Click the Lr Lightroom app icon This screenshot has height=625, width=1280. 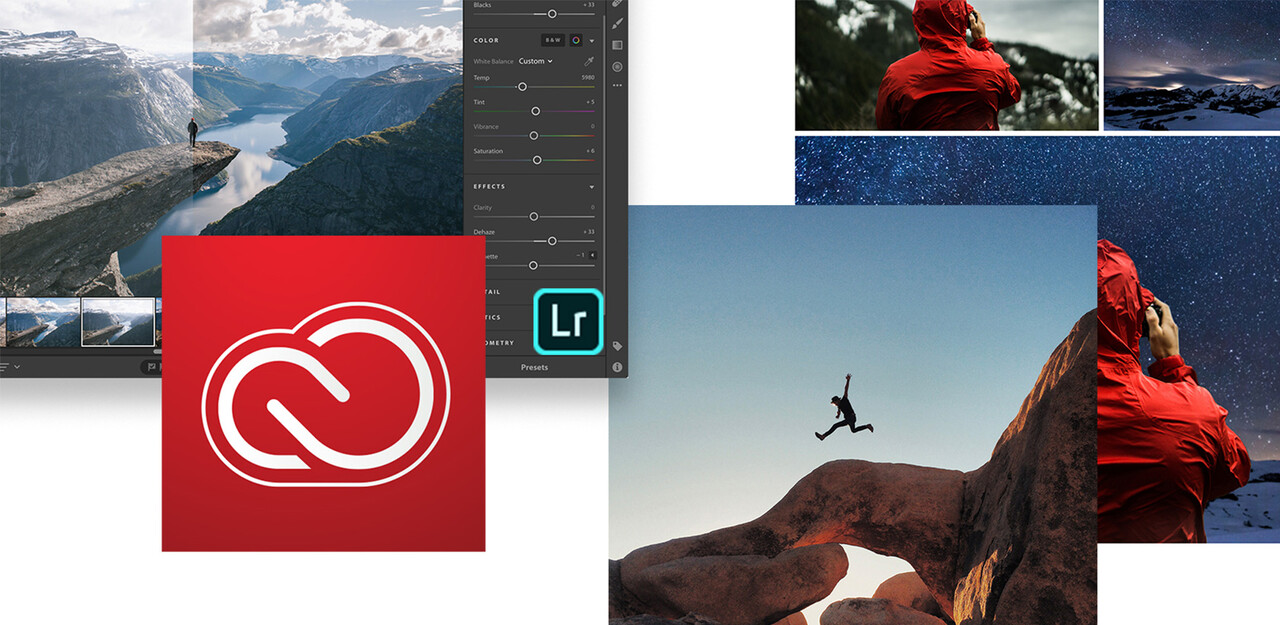(568, 321)
